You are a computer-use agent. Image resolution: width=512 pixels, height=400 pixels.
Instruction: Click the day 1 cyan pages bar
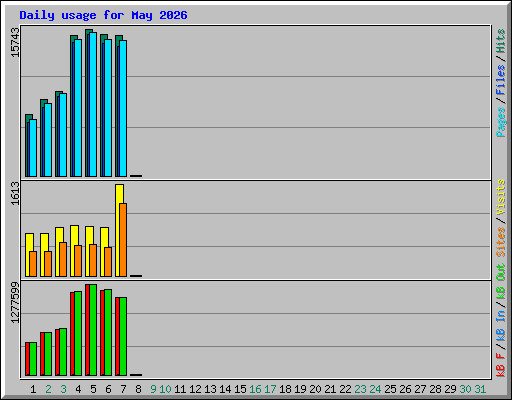[x=33, y=148]
